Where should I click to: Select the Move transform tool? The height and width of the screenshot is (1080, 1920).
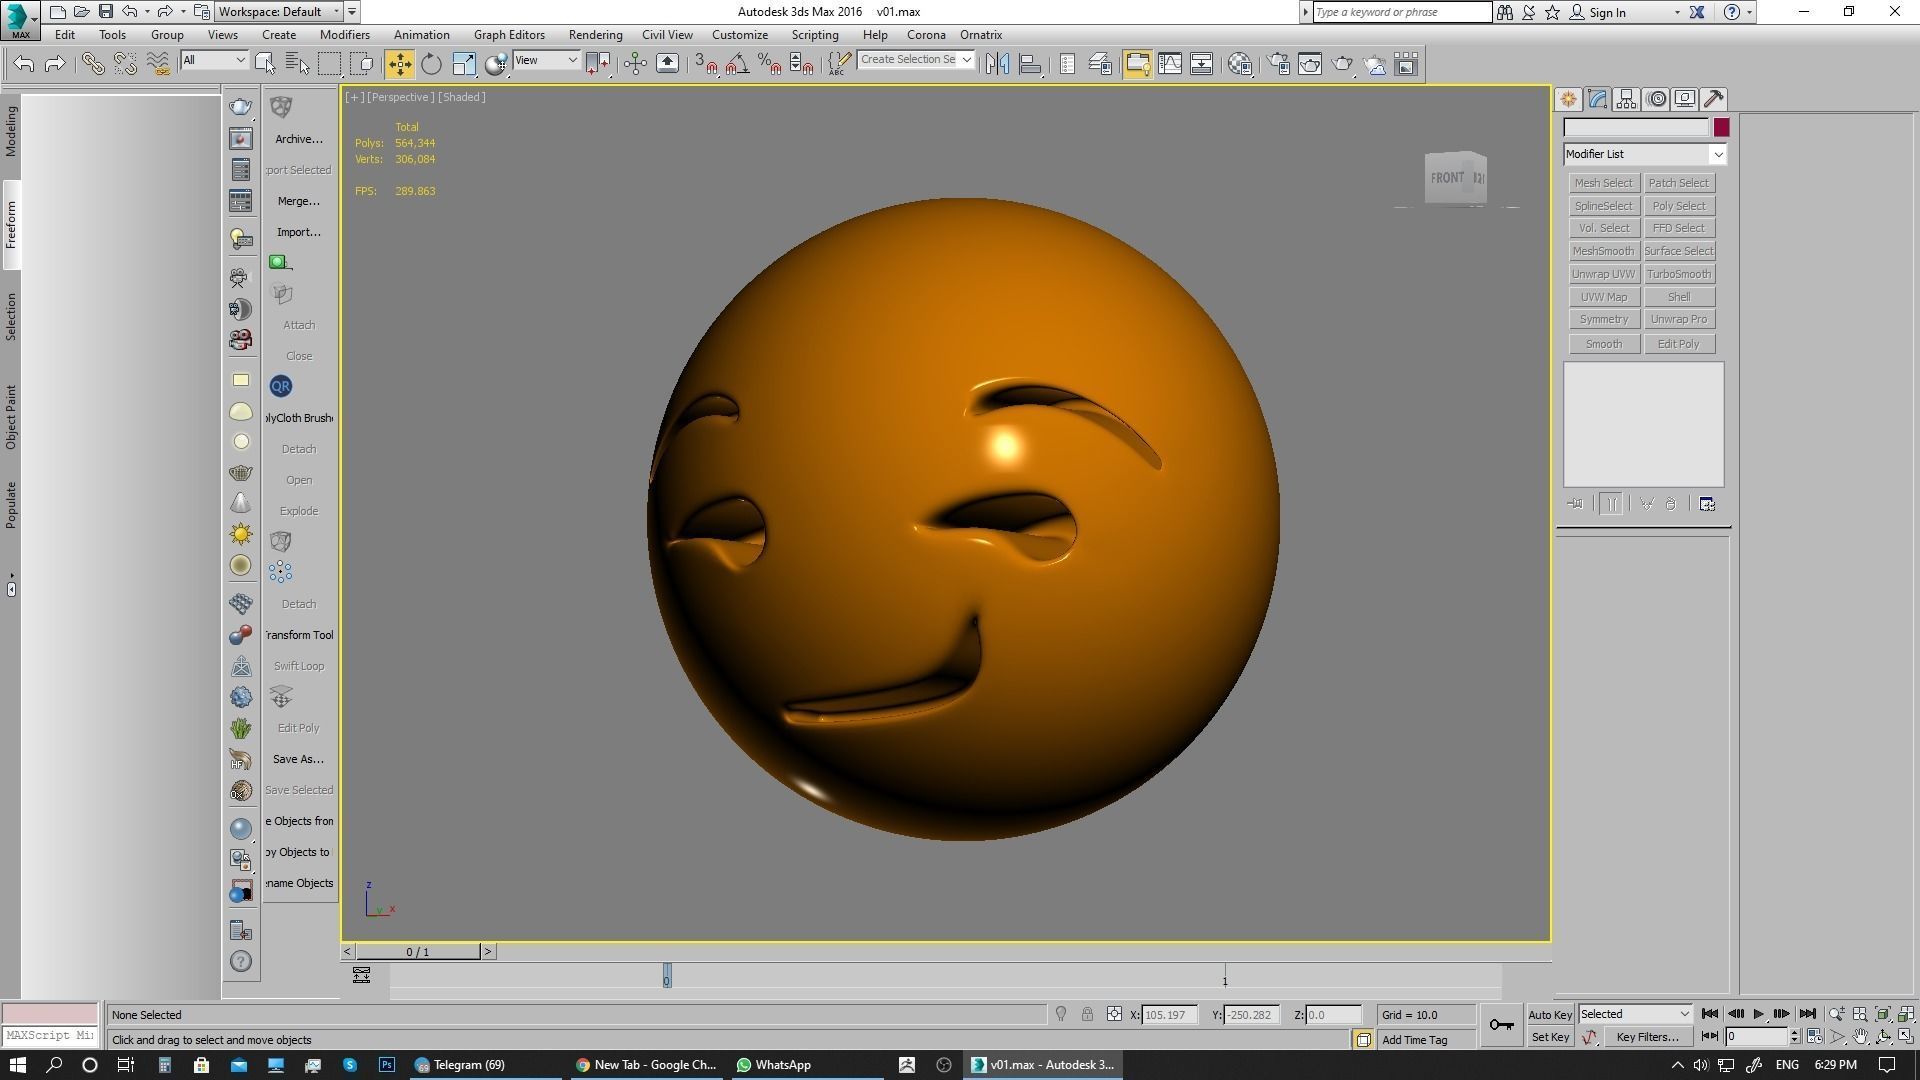[x=399, y=64]
